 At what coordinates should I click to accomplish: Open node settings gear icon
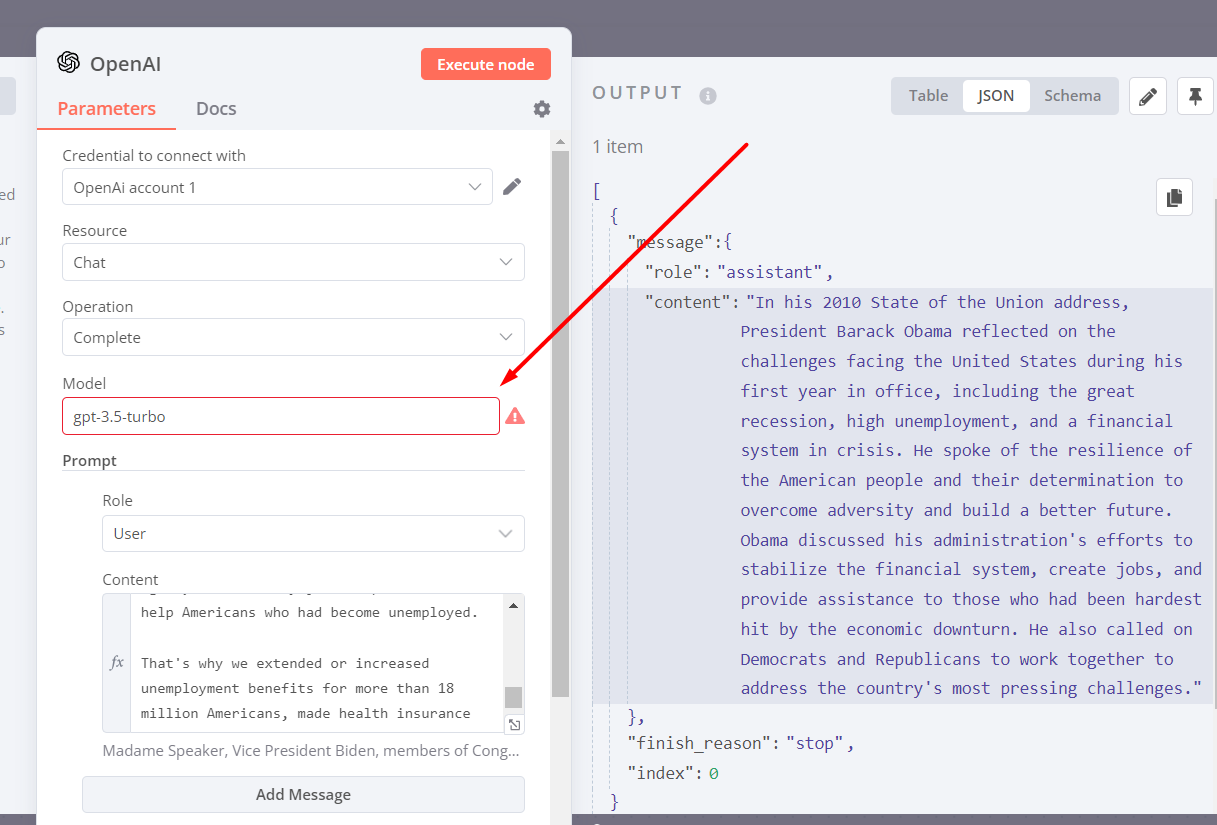(x=542, y=109)
